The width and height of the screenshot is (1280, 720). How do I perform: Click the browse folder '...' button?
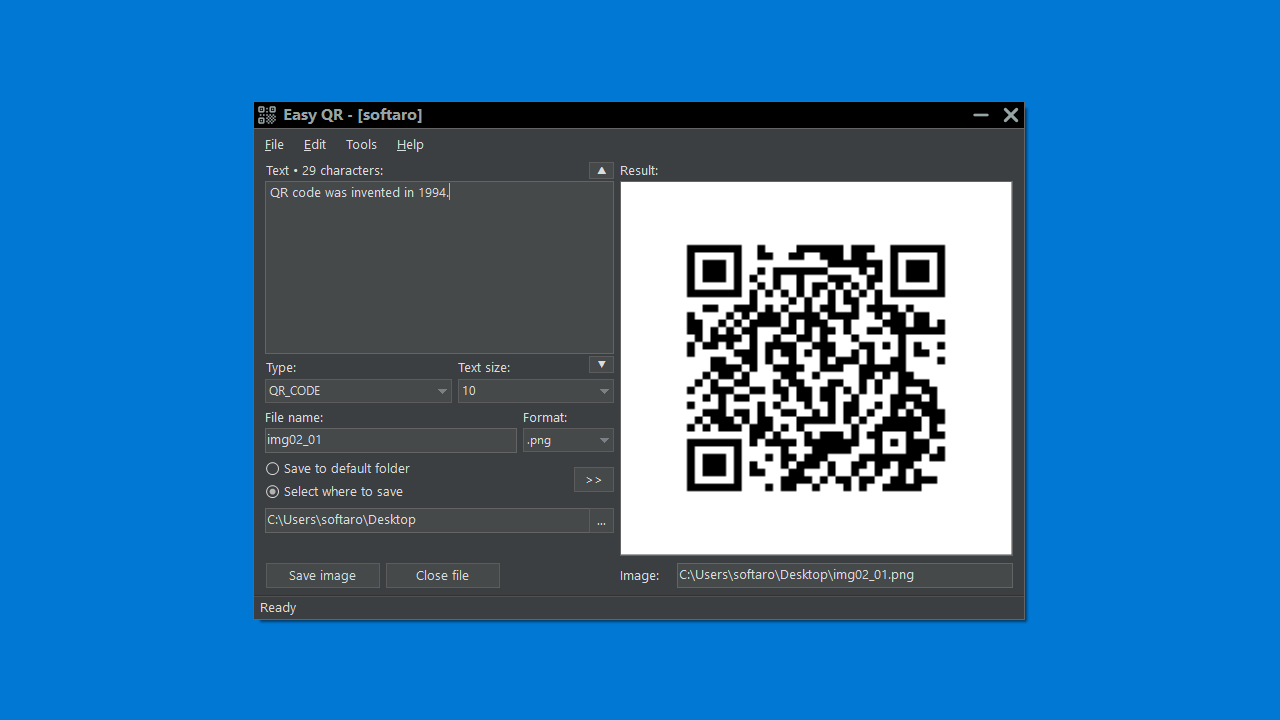click(602, 520)
